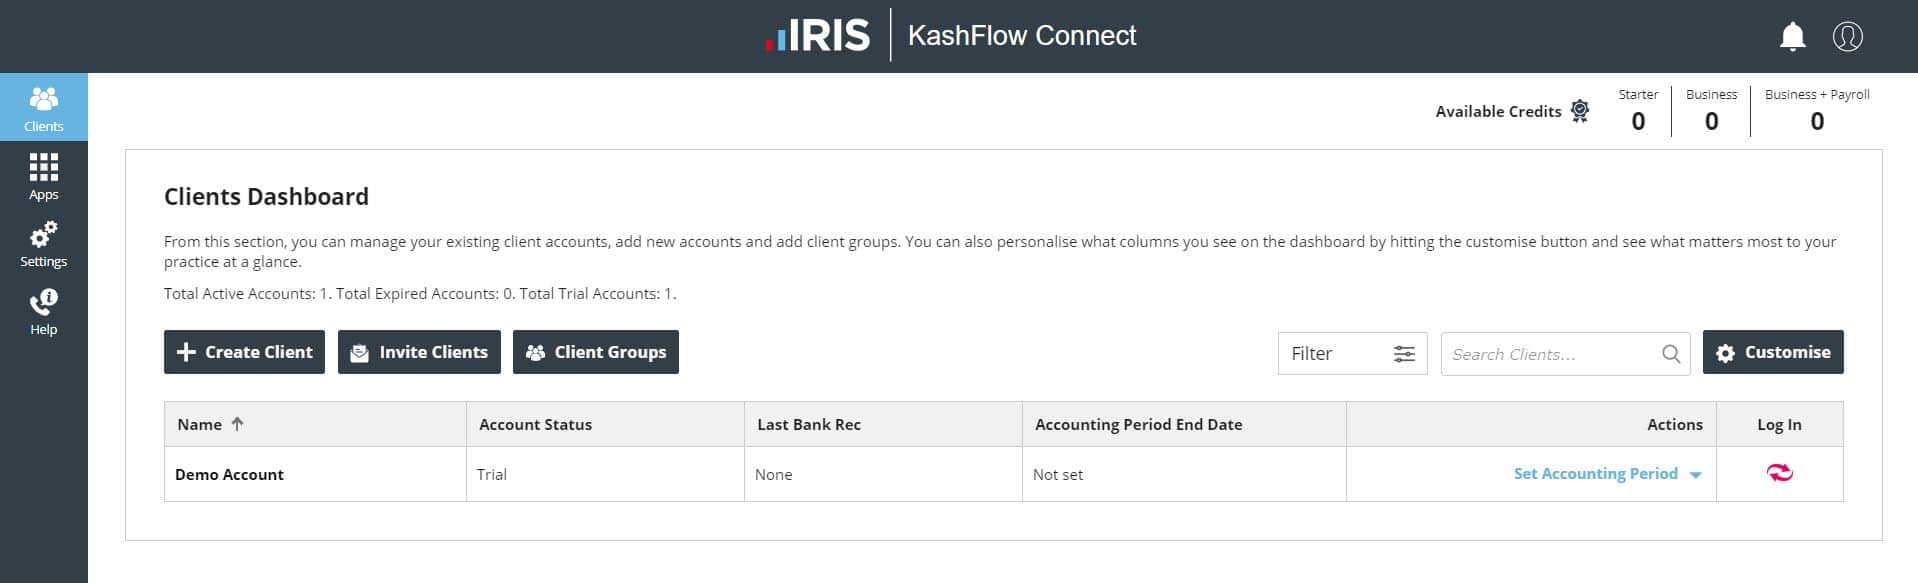Open the Filter sliders icon

[x=1404, y=354]
